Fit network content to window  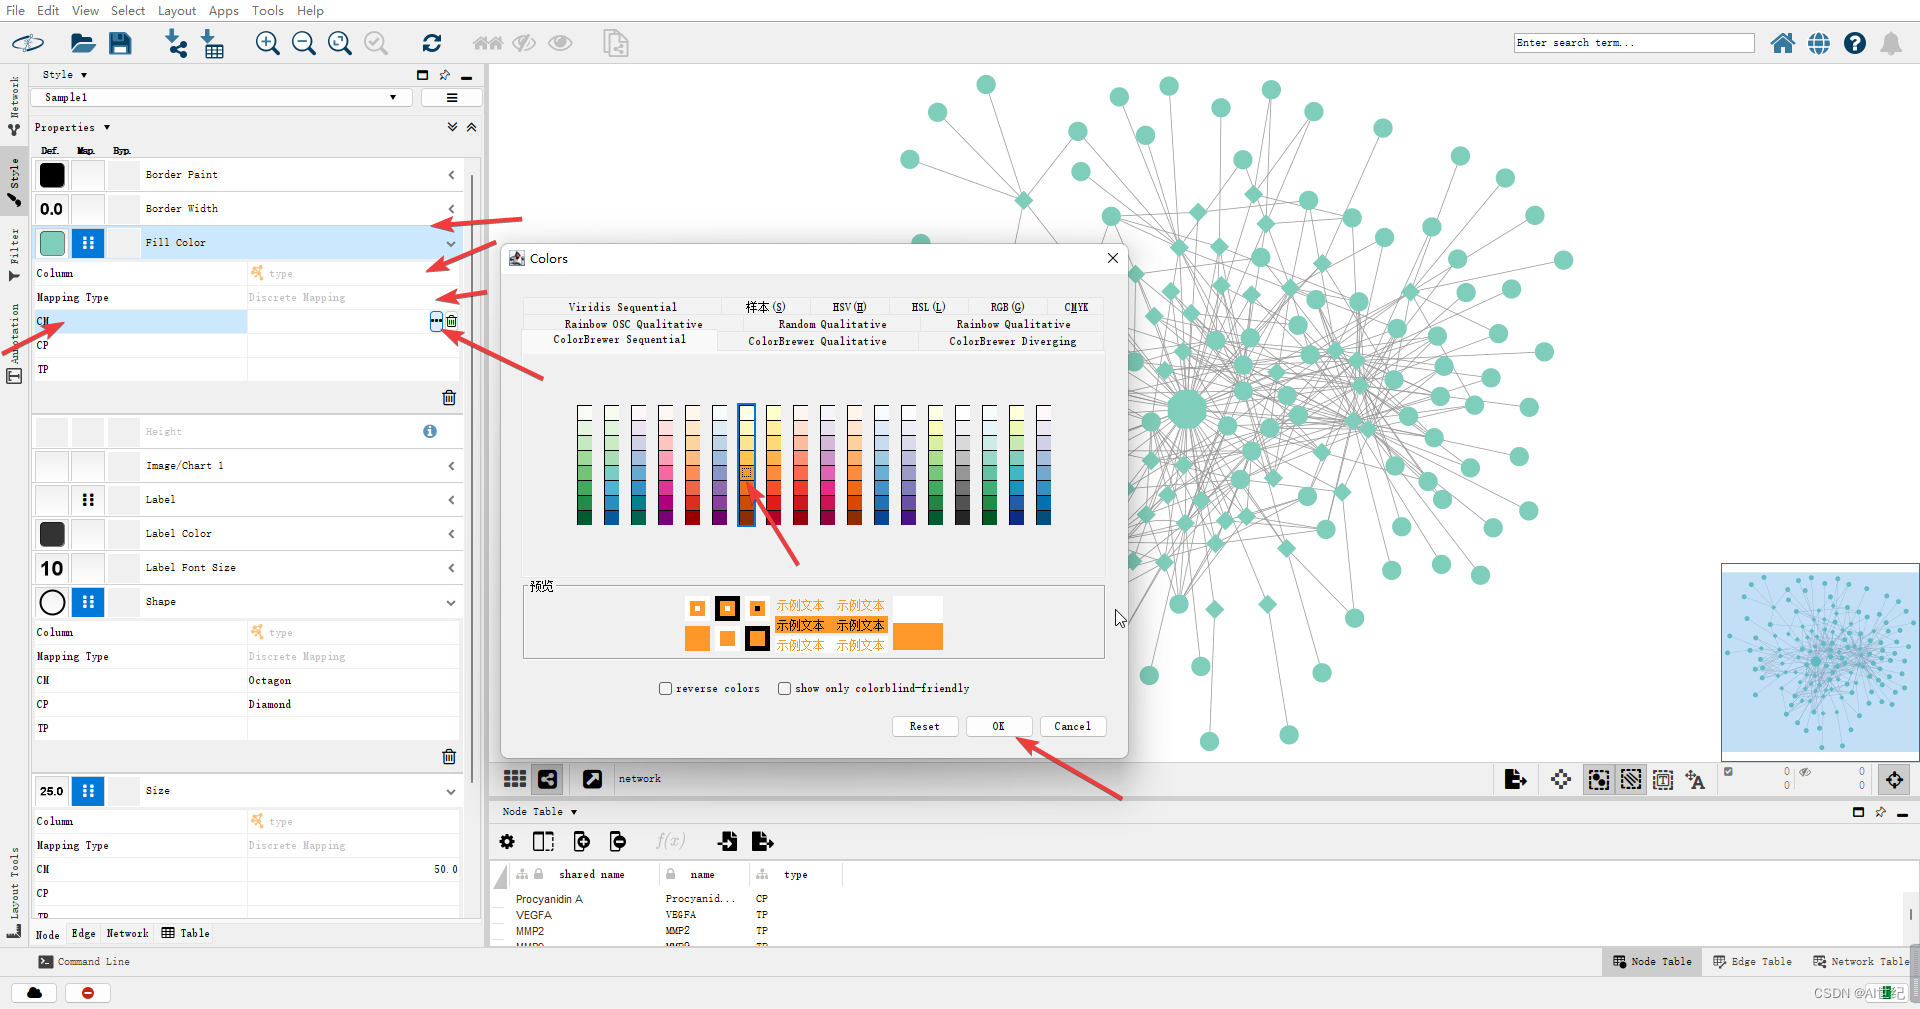340,43
